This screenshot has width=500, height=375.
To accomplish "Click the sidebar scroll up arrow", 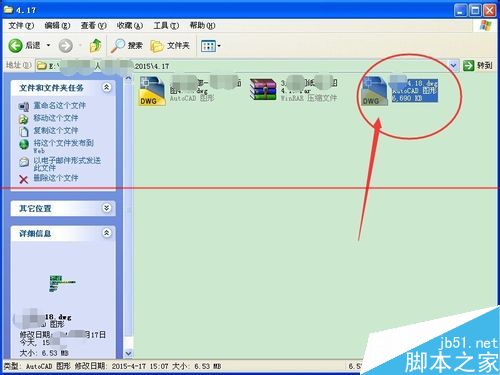I will point(128,79).
